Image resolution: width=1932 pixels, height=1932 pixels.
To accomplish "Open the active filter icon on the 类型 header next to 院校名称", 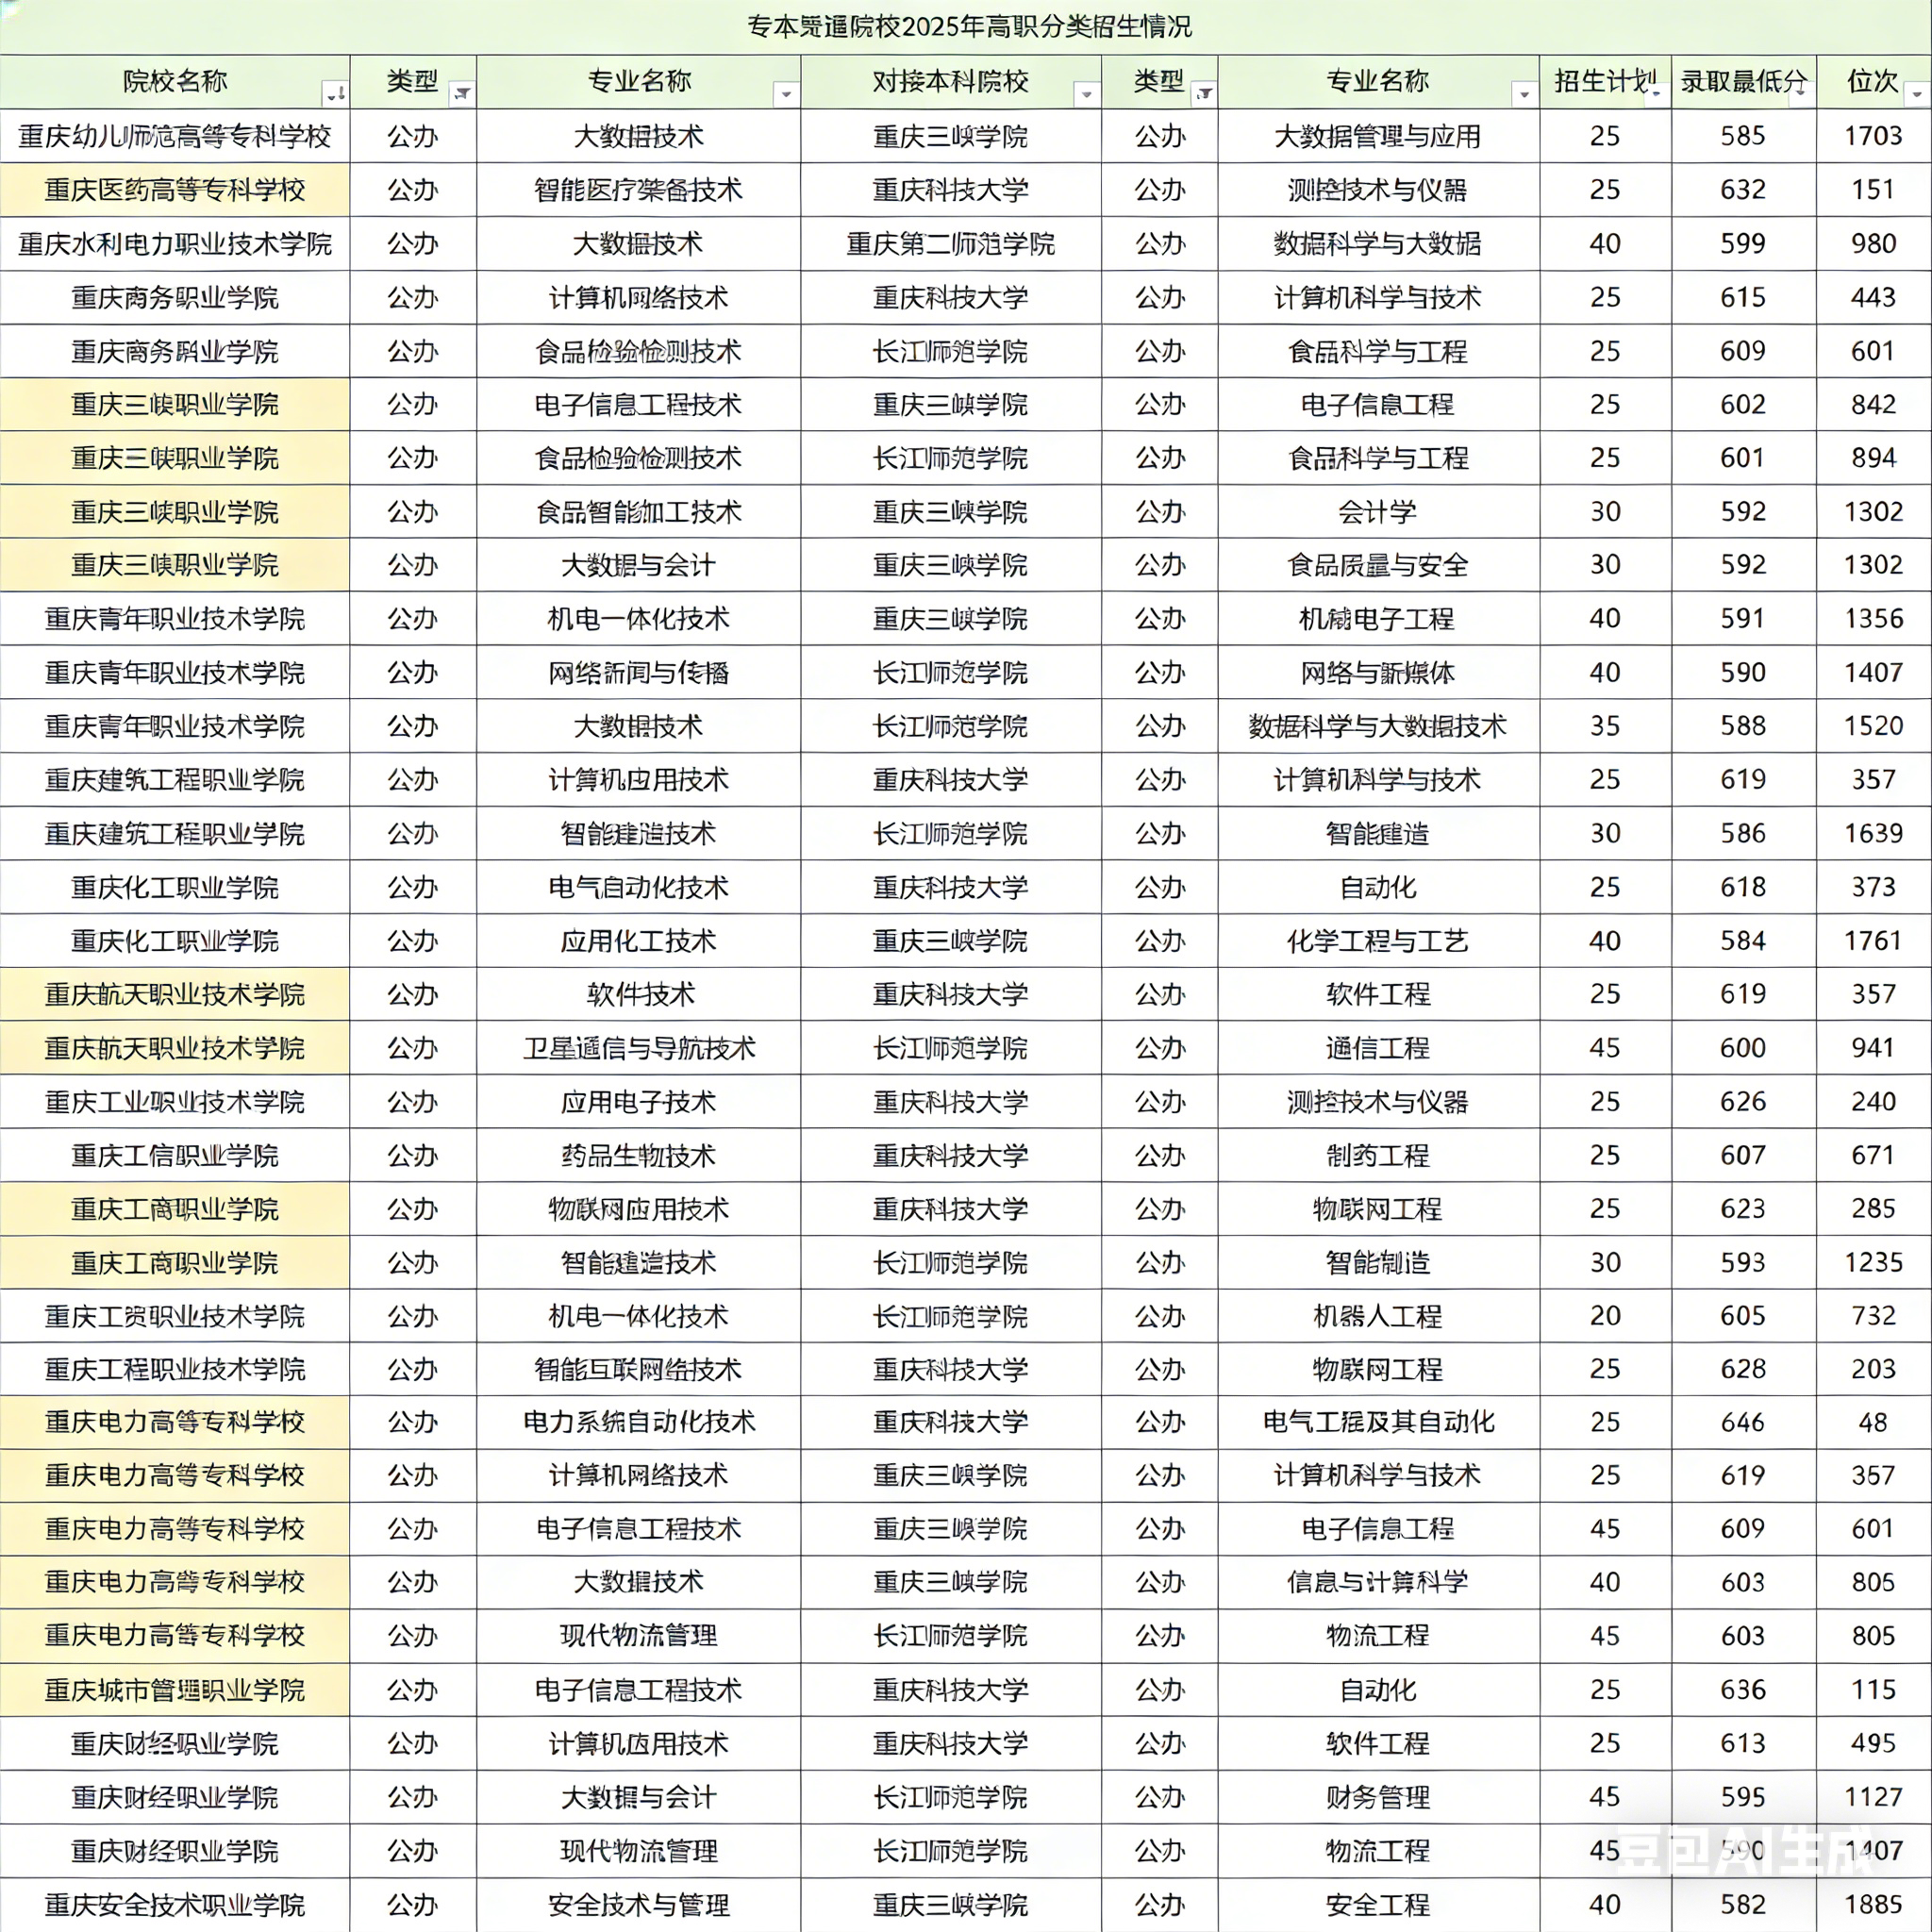I will click(x=462, y=94).
